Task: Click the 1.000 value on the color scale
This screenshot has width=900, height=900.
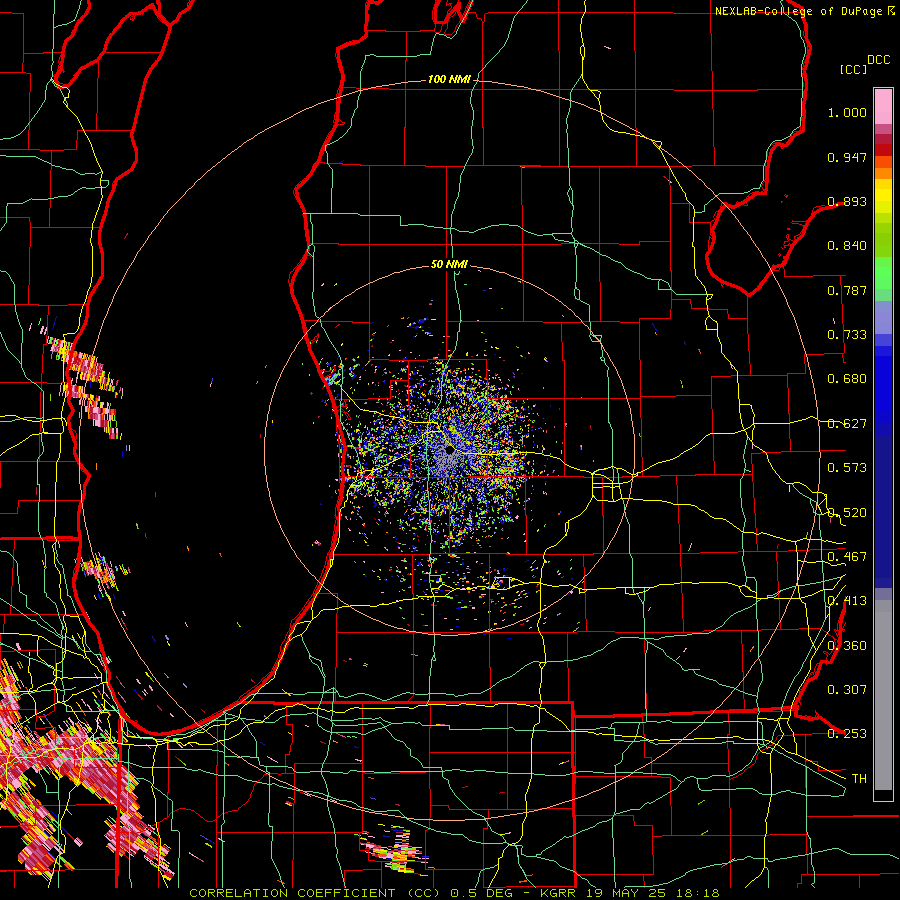Action: [847, 112]
